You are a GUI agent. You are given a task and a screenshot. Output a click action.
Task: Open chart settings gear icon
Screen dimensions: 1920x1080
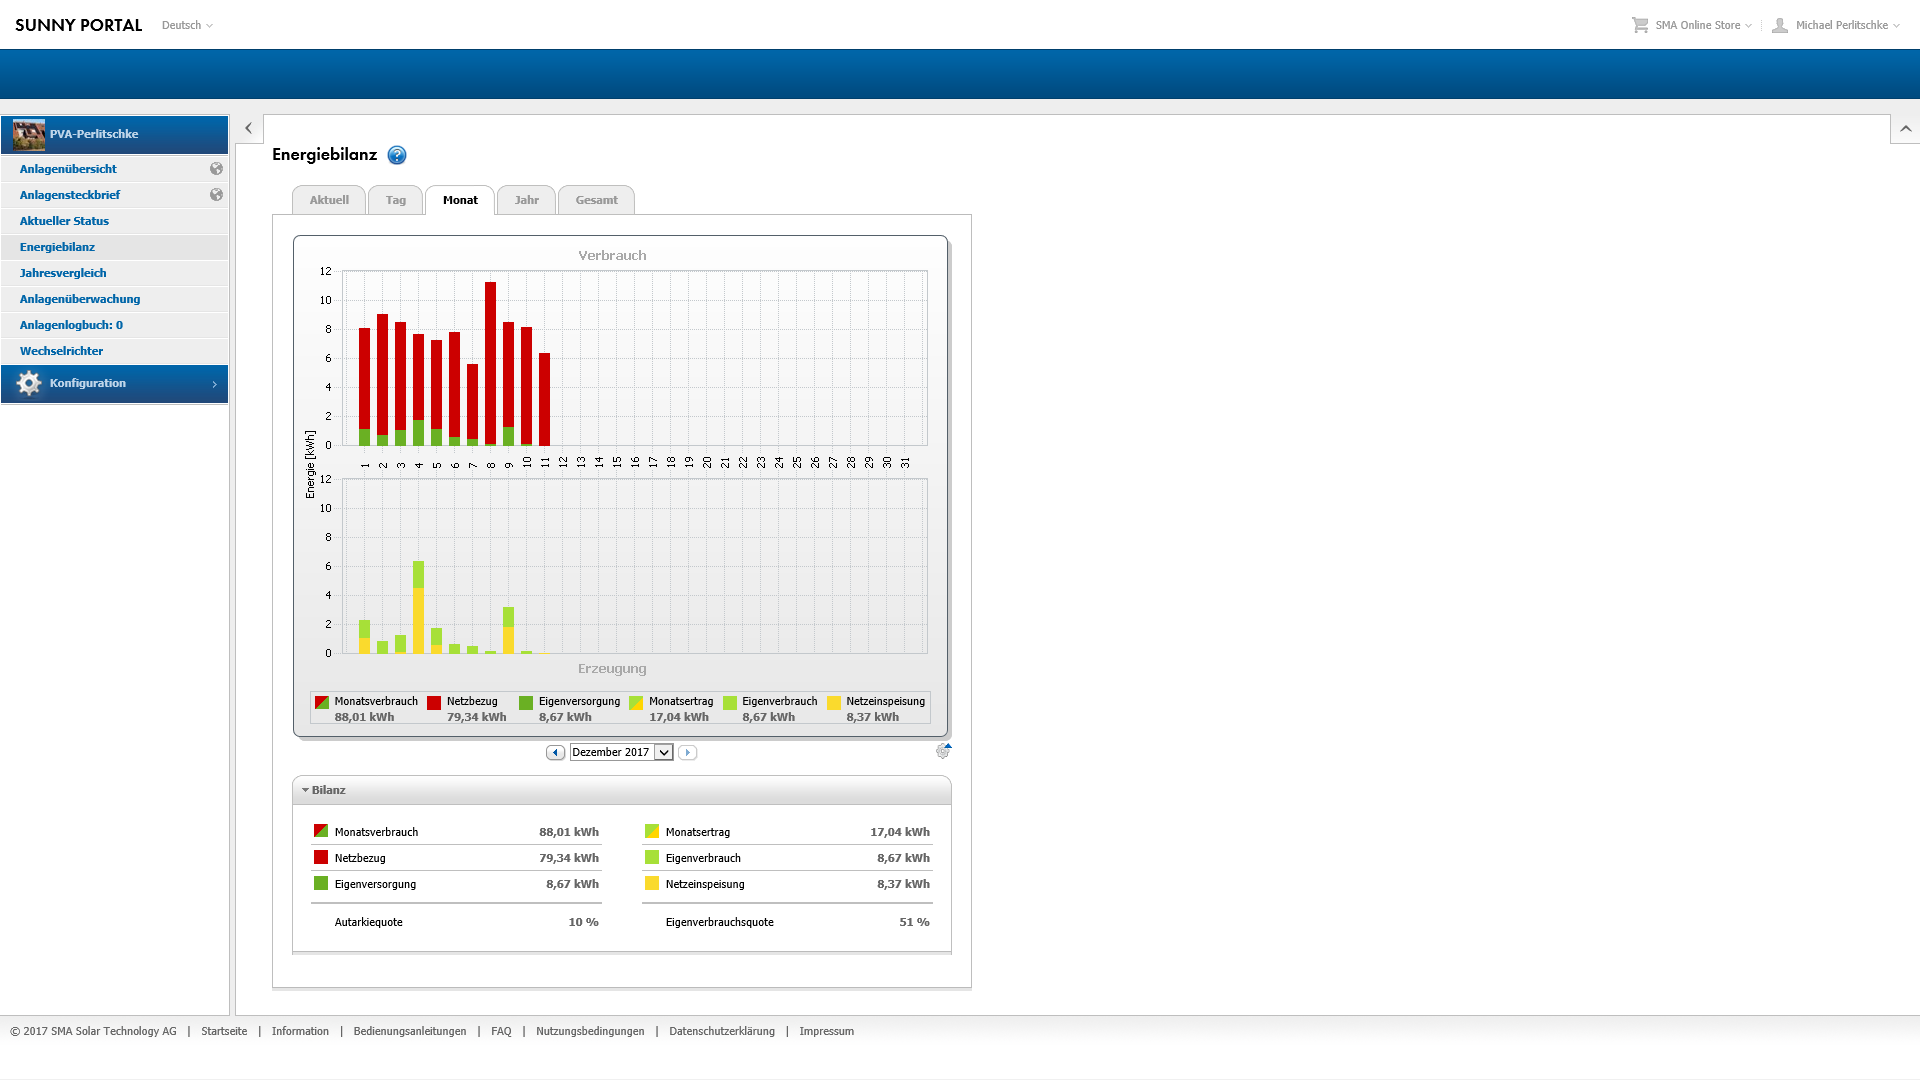pos(943,751)
